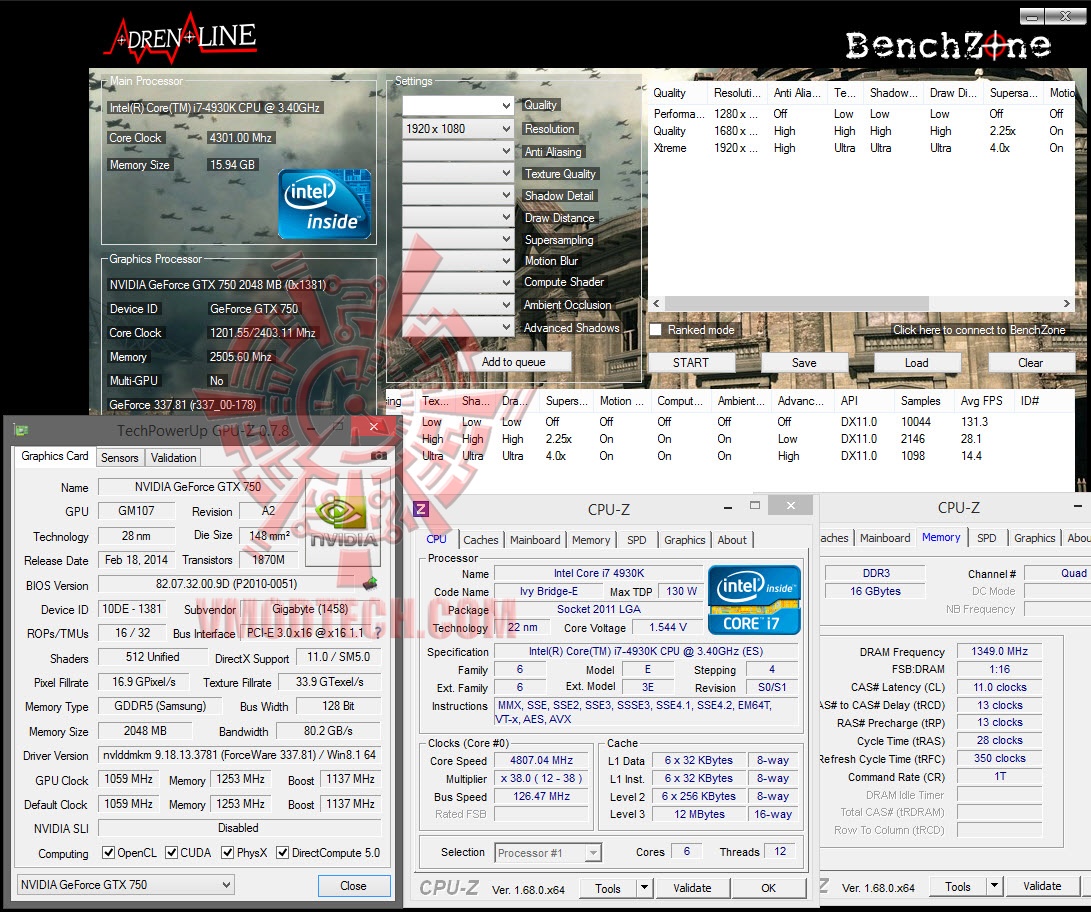Open Memory tab in front CPU-Z
Screen dimensions: 1091x912
[591, 540]
